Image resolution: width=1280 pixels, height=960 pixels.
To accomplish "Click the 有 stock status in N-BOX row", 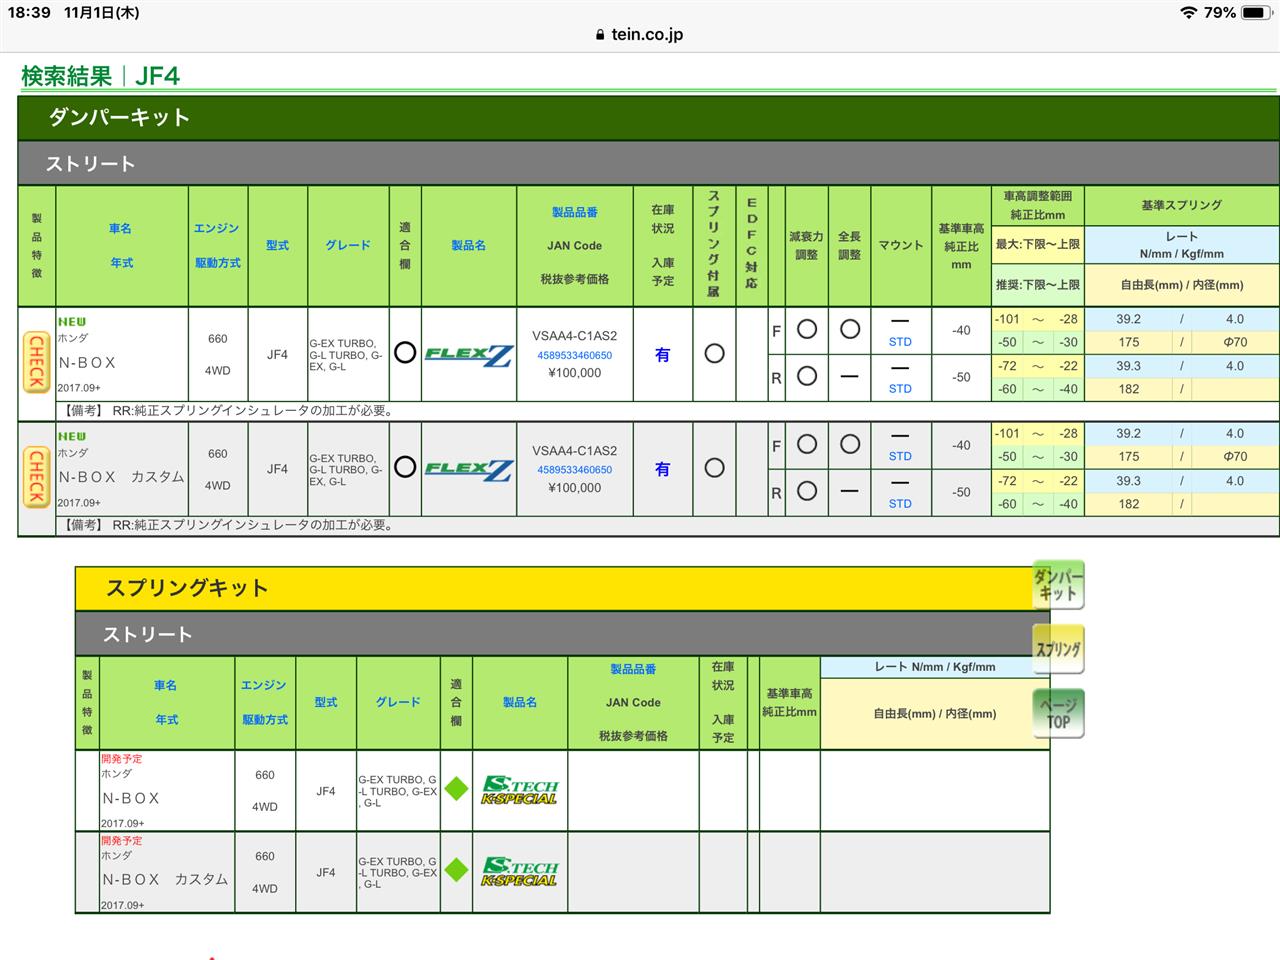I will click(662, 355).
